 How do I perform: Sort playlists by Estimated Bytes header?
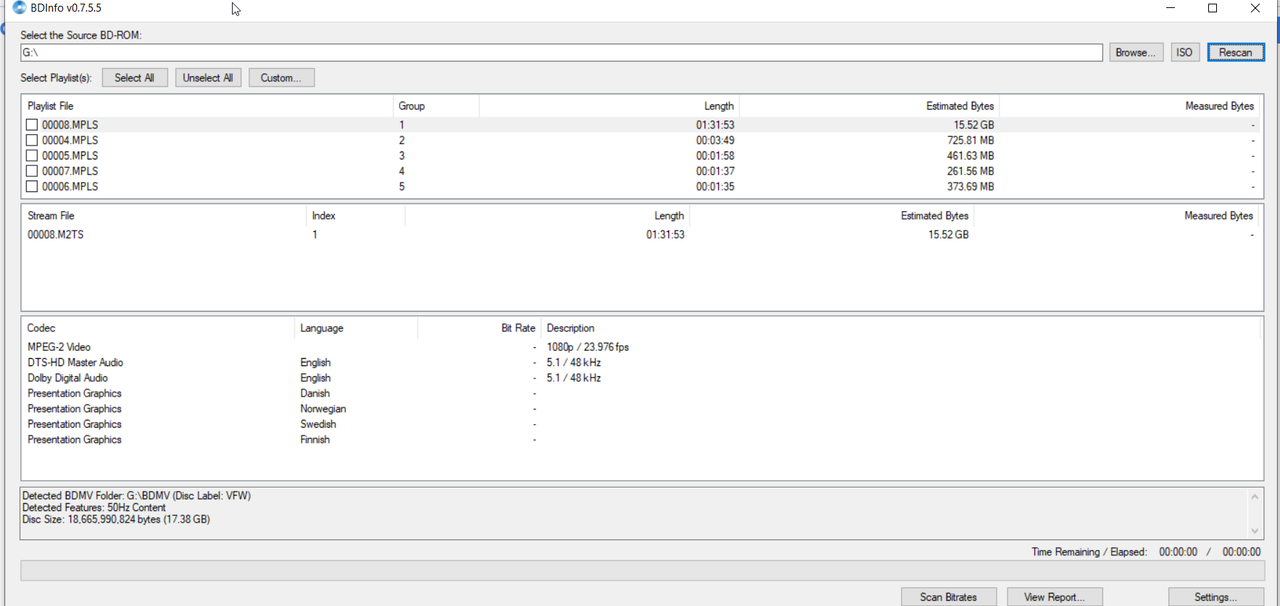[x=869, y=106]
